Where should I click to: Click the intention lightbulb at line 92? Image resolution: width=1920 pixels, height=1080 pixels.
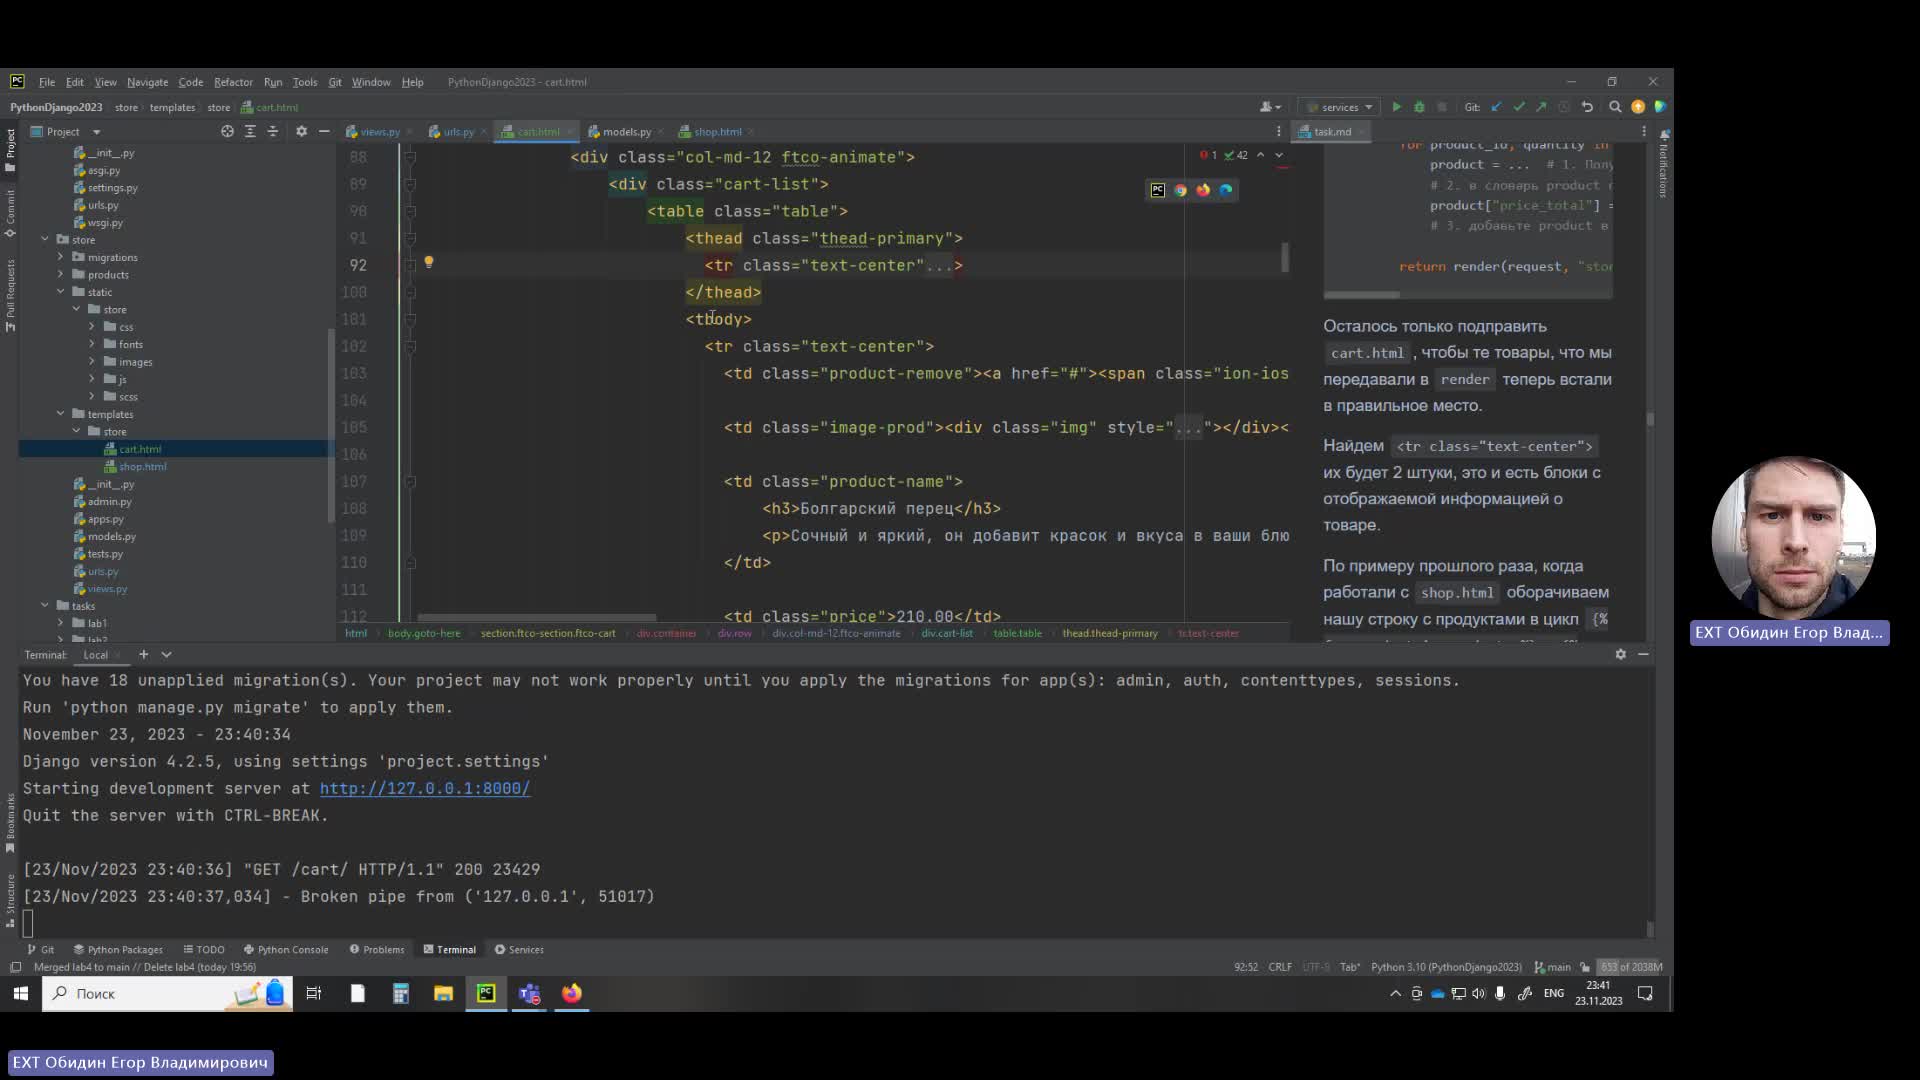pos(429,263)
